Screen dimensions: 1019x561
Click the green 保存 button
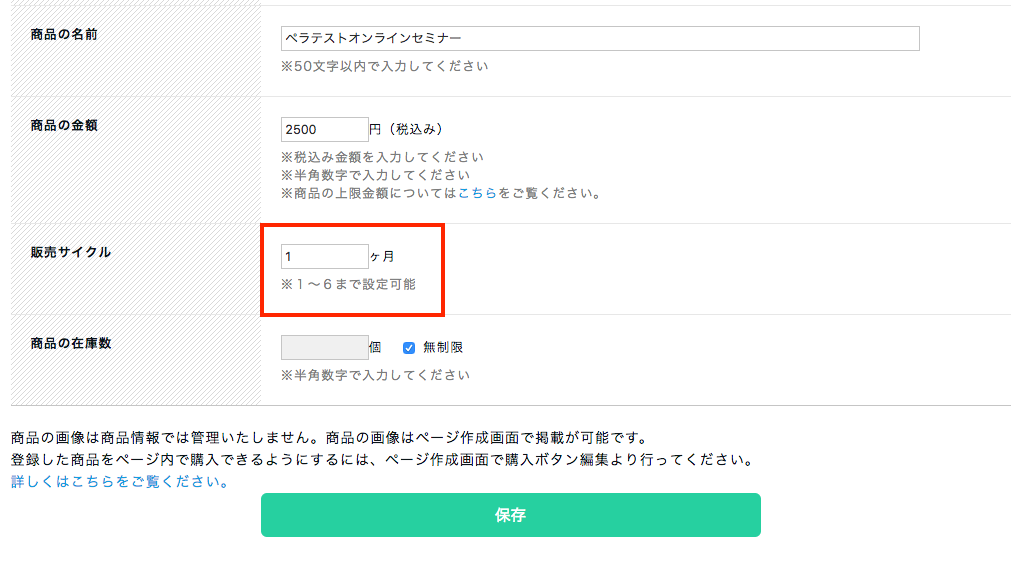click(x=511, y=515)
